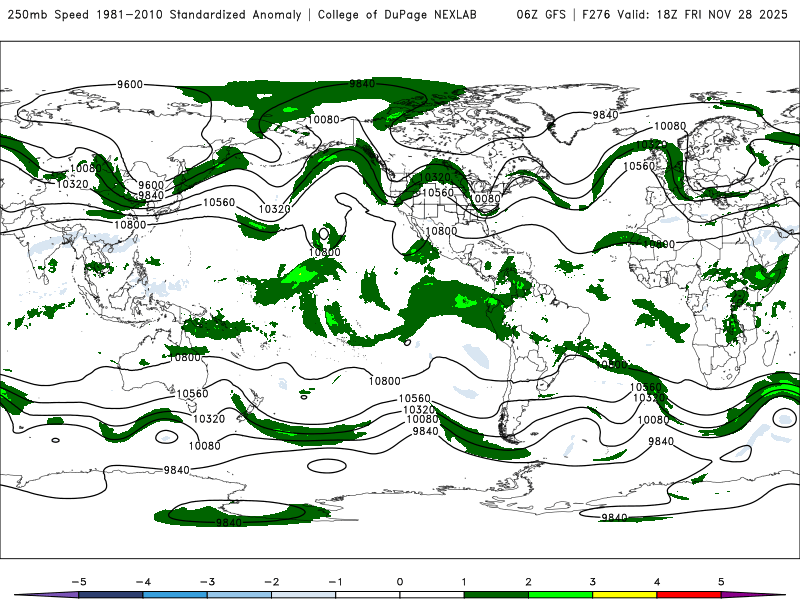The image size is (800, 600).
Task: Click the 9840 contour label over Antarctic green patch
Action: coord(229,522)
